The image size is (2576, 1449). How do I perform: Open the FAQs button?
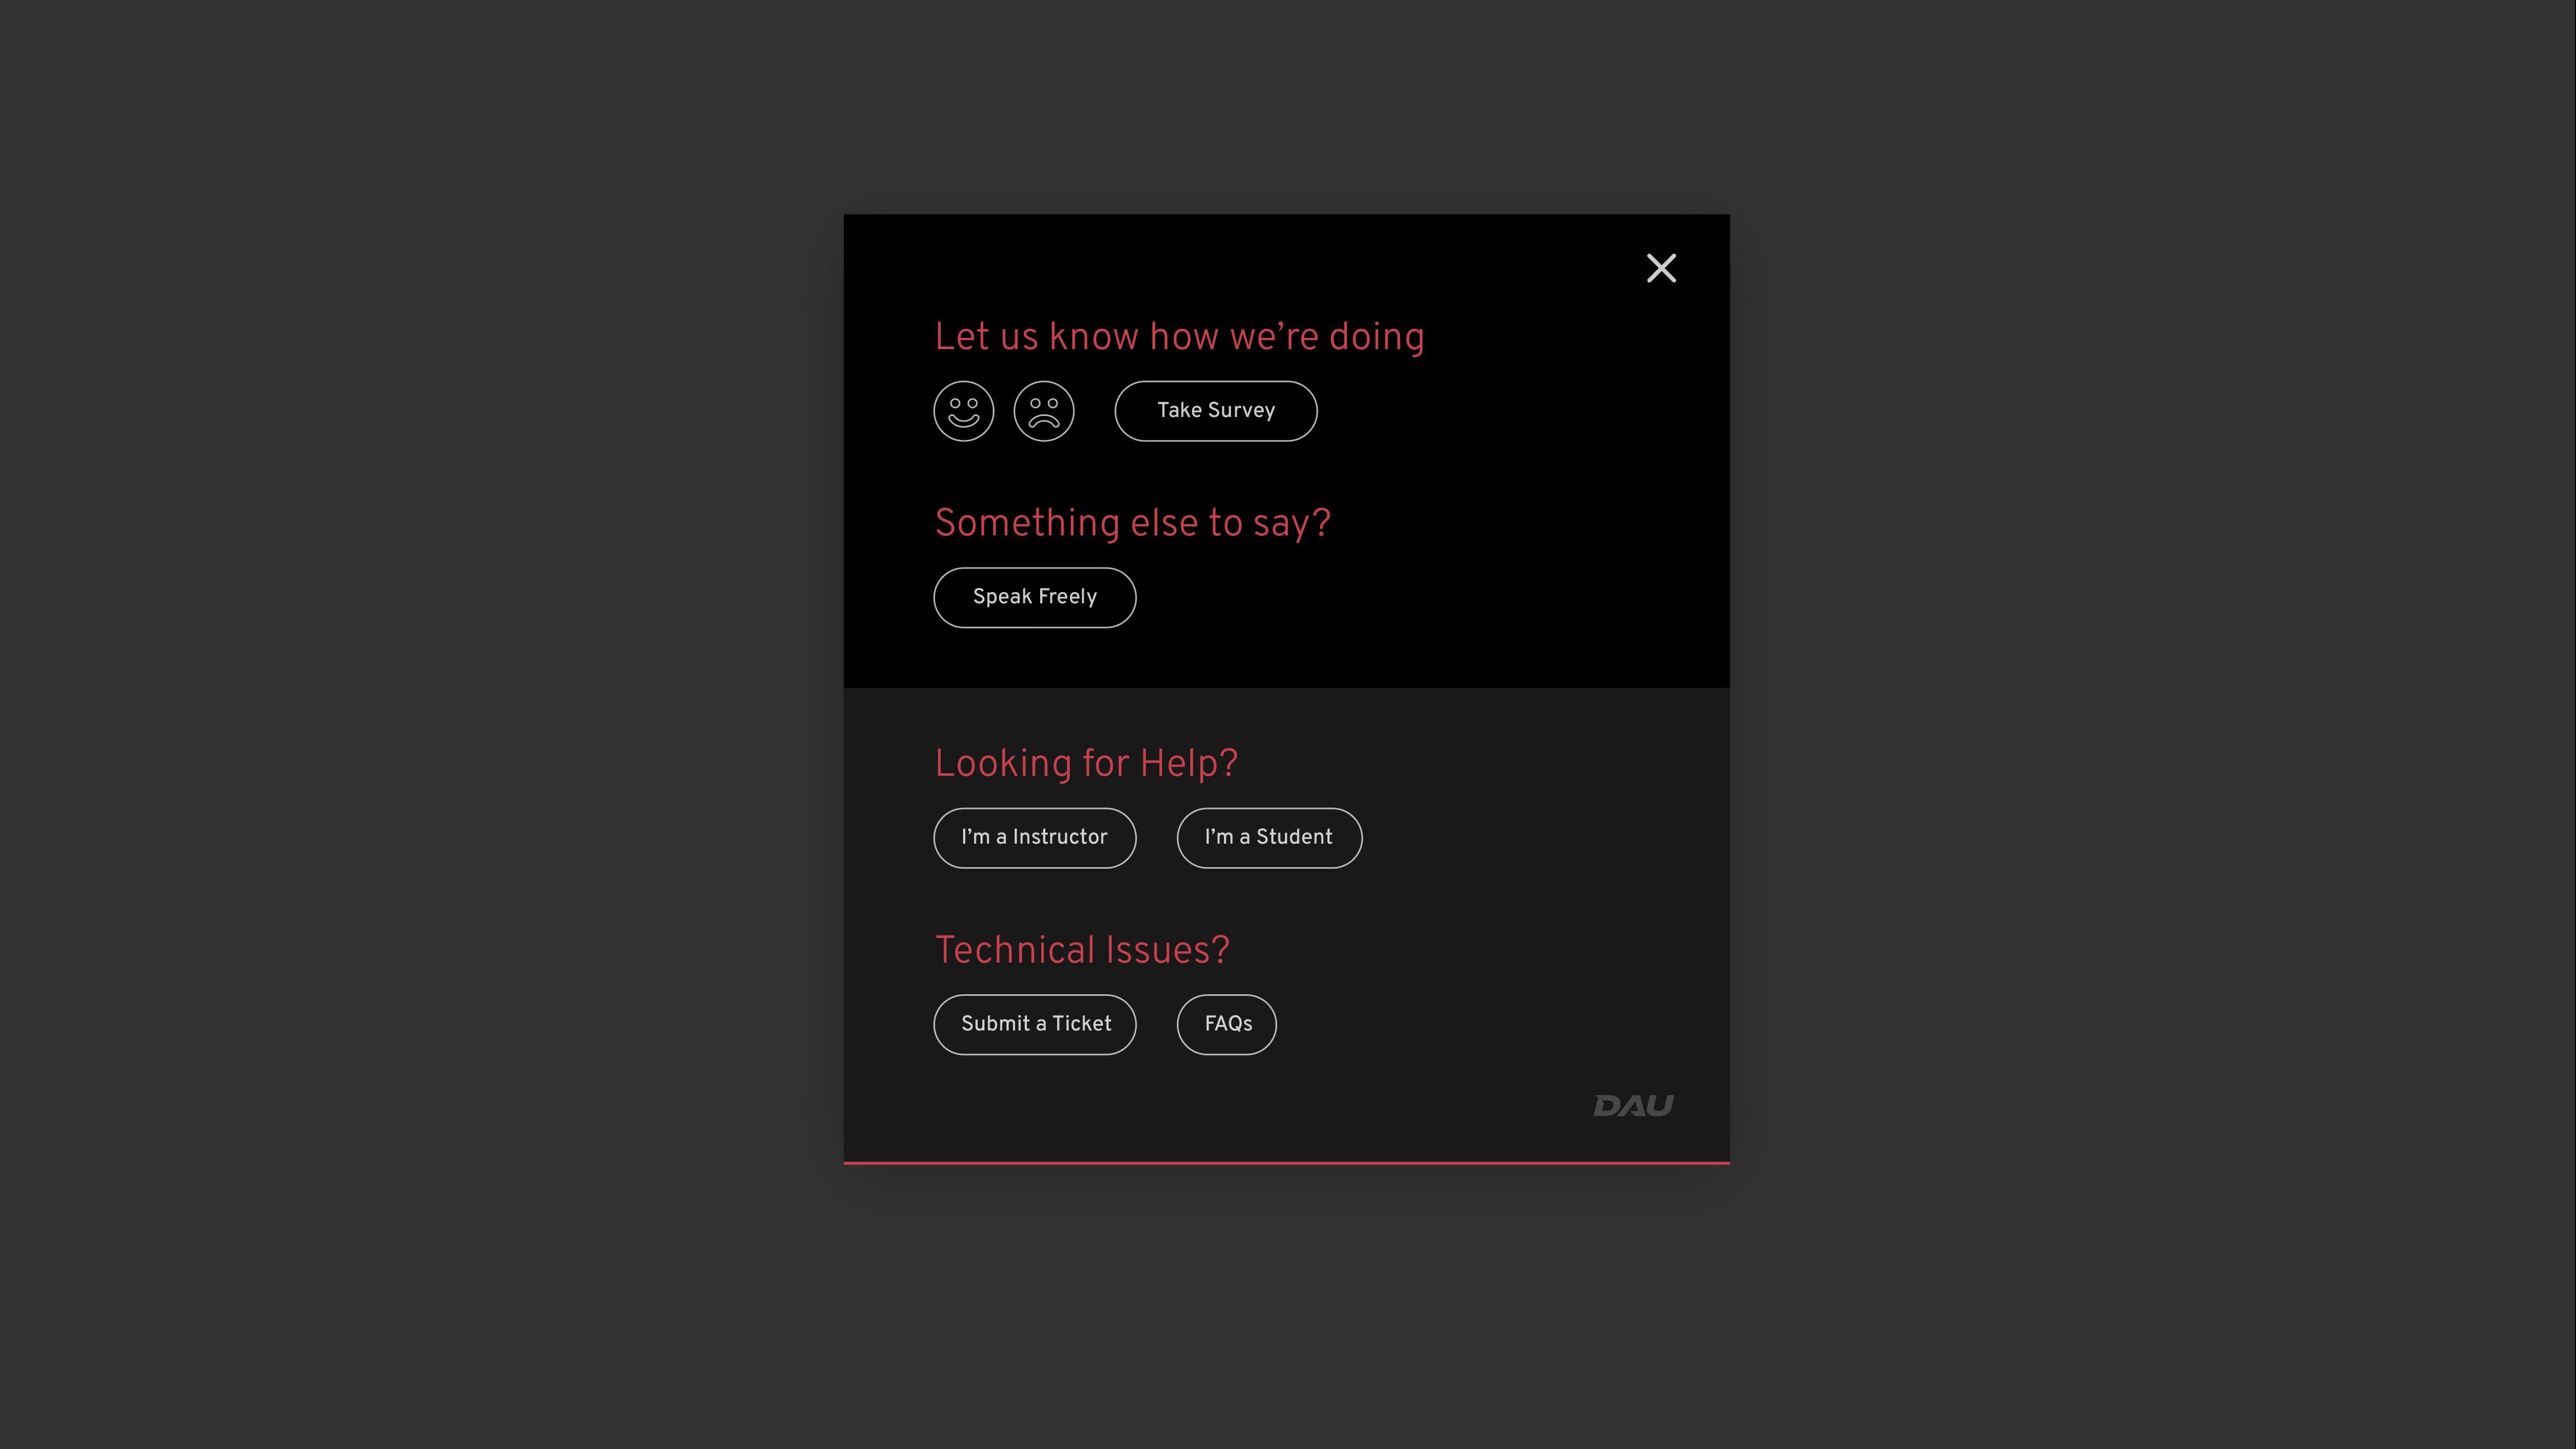pos(1227,1025)
